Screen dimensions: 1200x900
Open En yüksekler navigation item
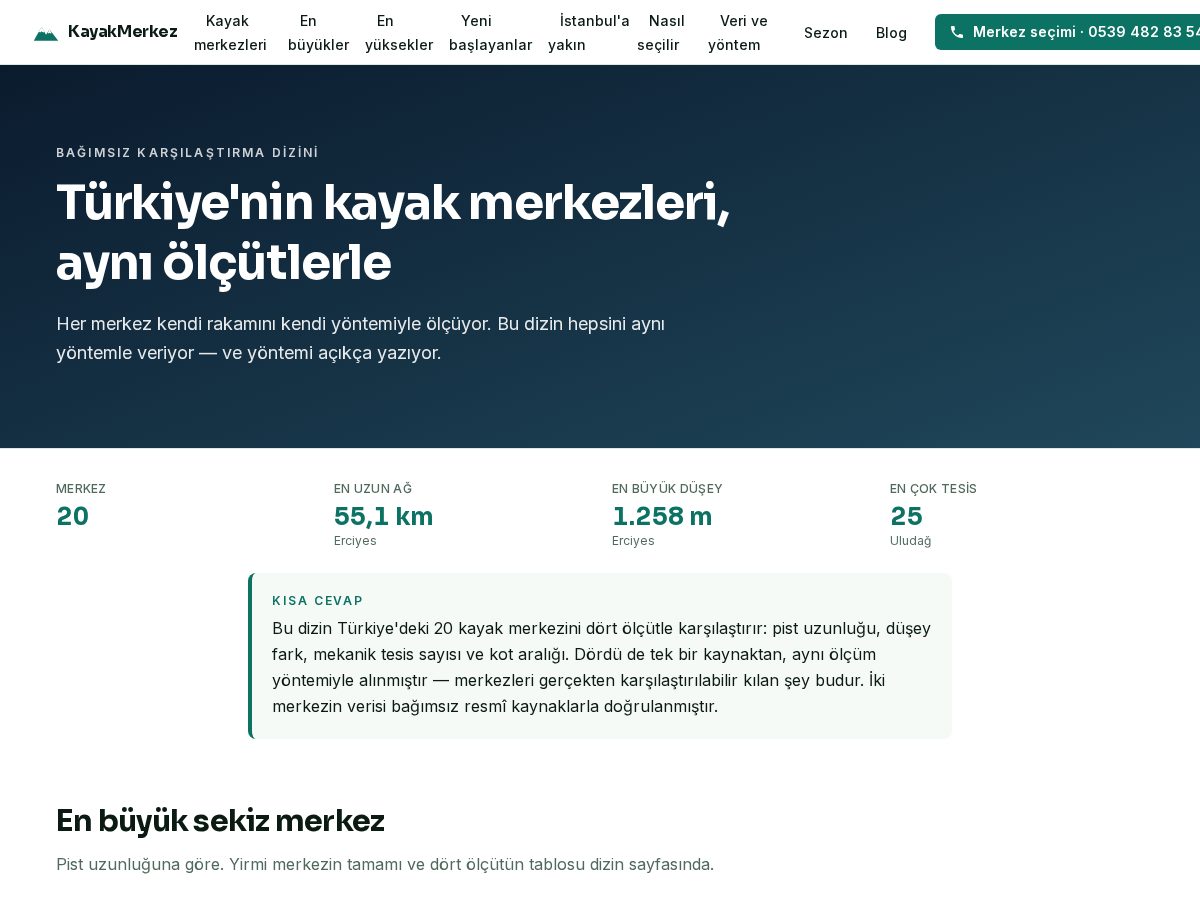click(398, 33)
